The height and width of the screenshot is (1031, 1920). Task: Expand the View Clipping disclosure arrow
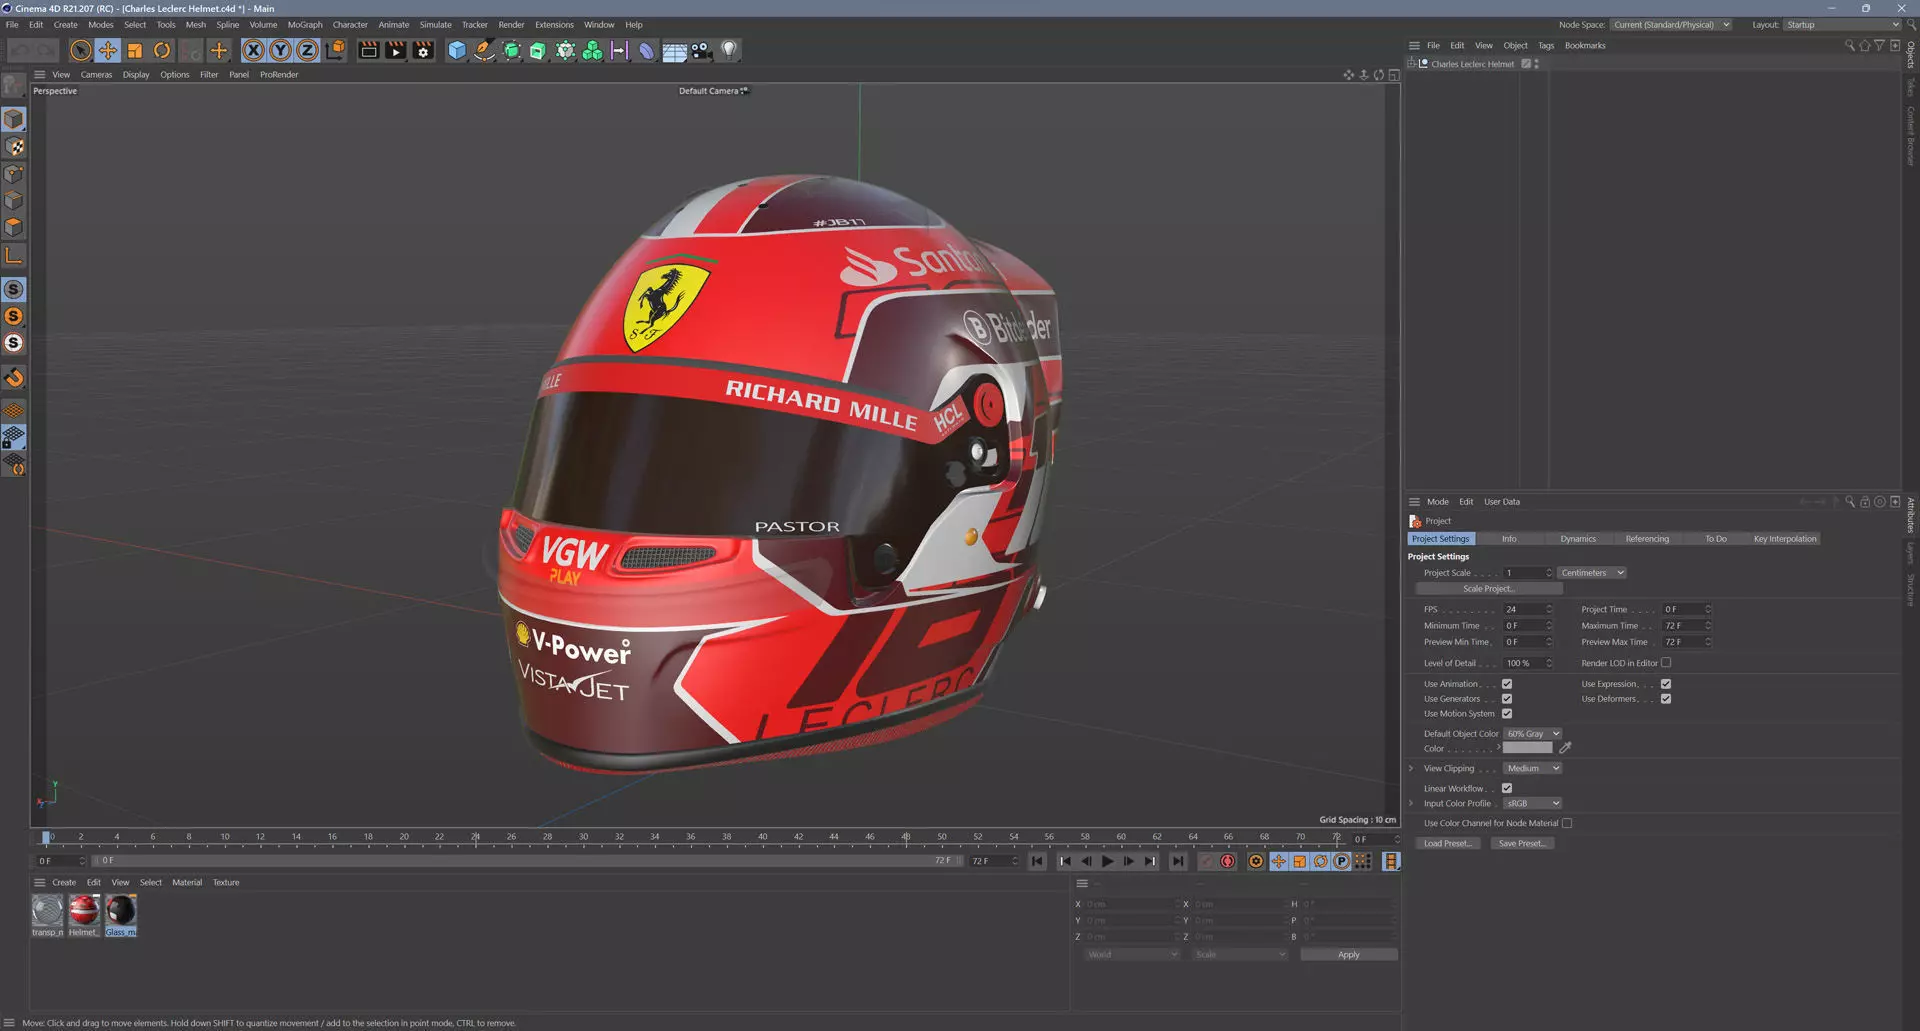1411,768
